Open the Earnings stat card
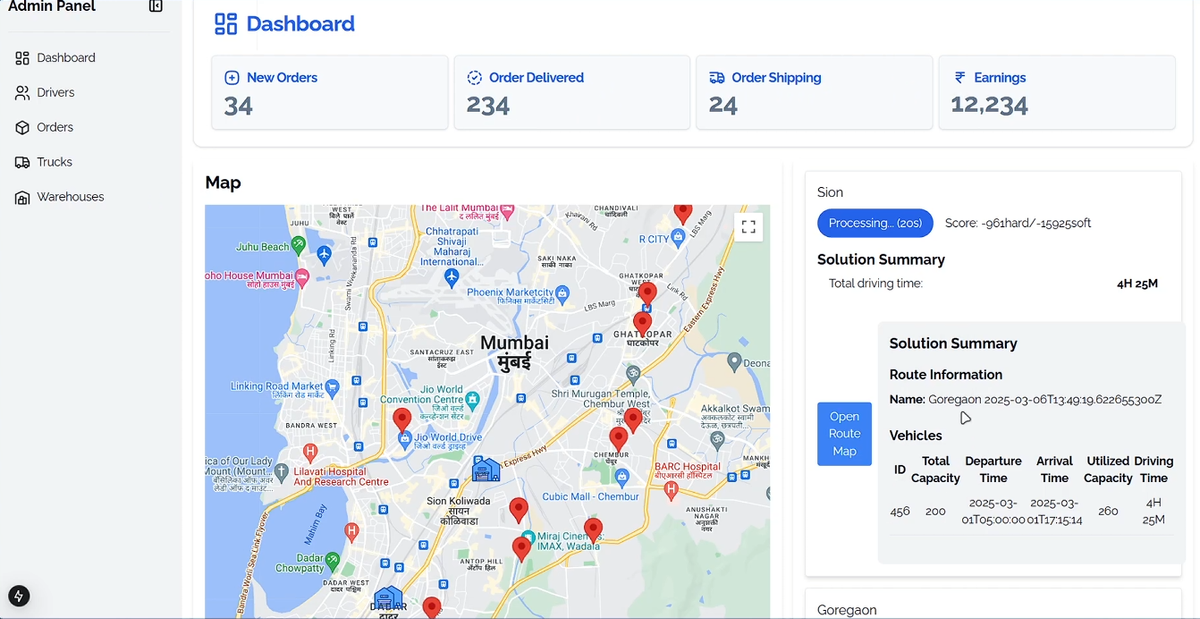 coord(1056,92)
